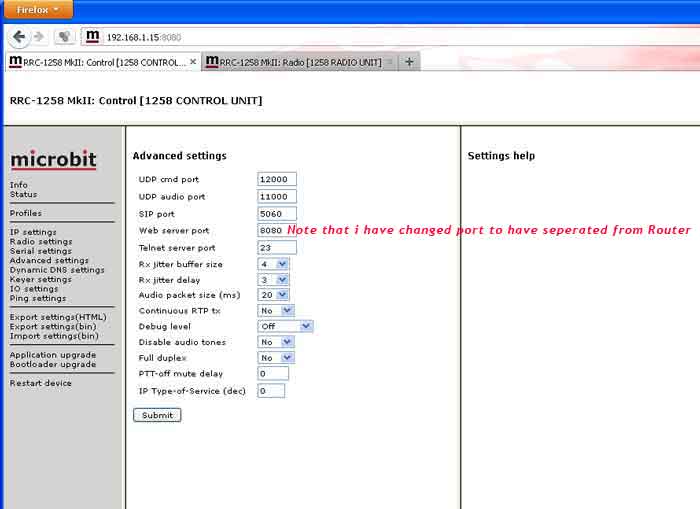Click the 'Debug level' label text
This screenshot has width=700, height=509.
pos(165,326)
